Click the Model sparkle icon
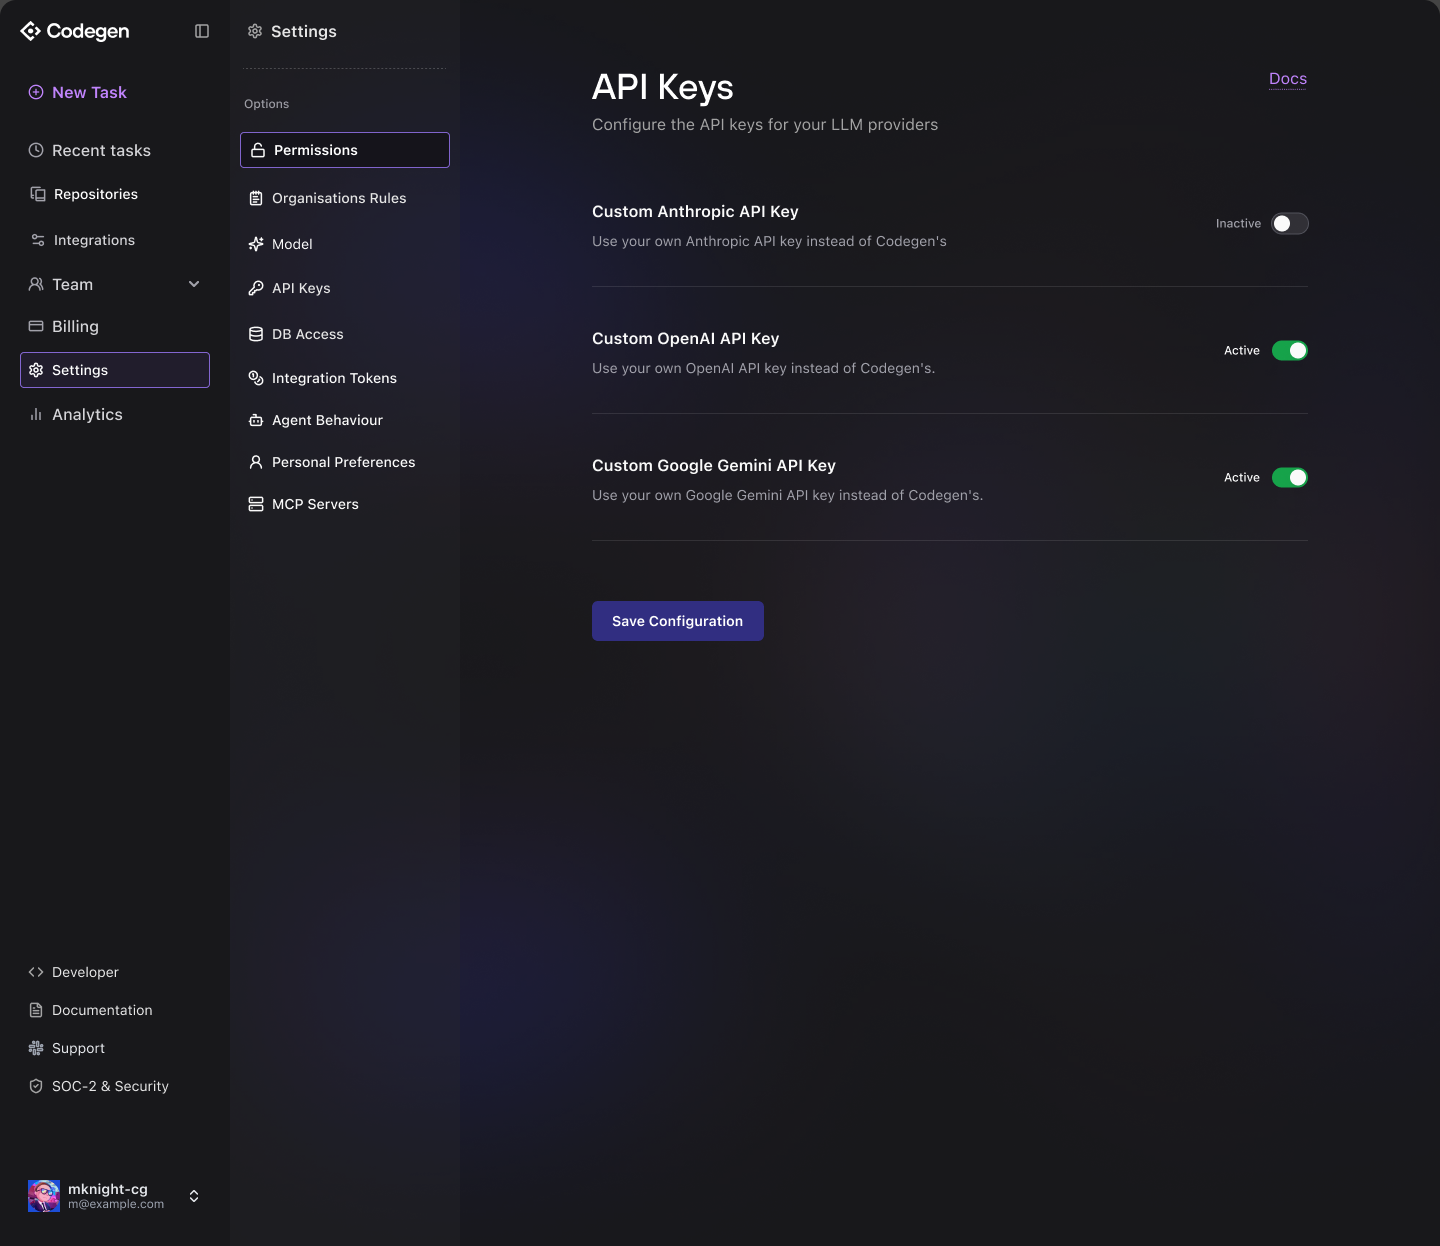This screenshot has height=1246, width=1440. tap(256, 244)
